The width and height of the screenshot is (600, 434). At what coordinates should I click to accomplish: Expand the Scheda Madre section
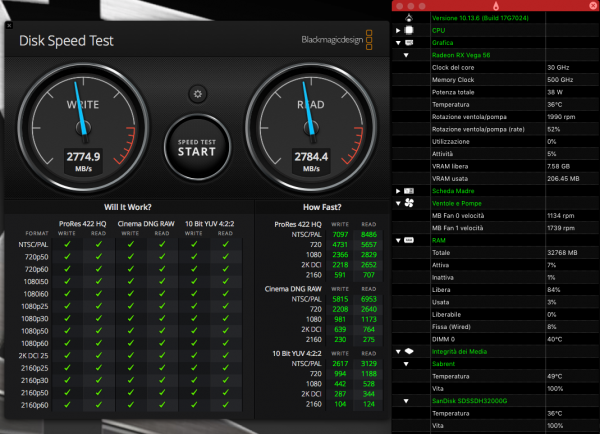click(398, 190)
